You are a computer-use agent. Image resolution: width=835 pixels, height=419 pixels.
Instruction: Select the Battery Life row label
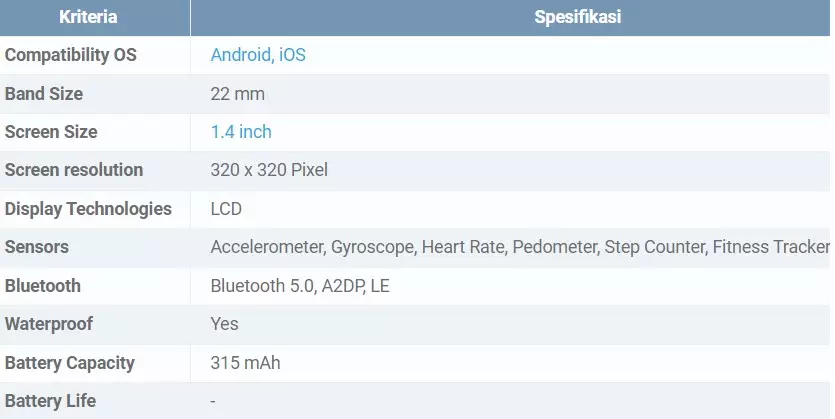click(51, 401)
